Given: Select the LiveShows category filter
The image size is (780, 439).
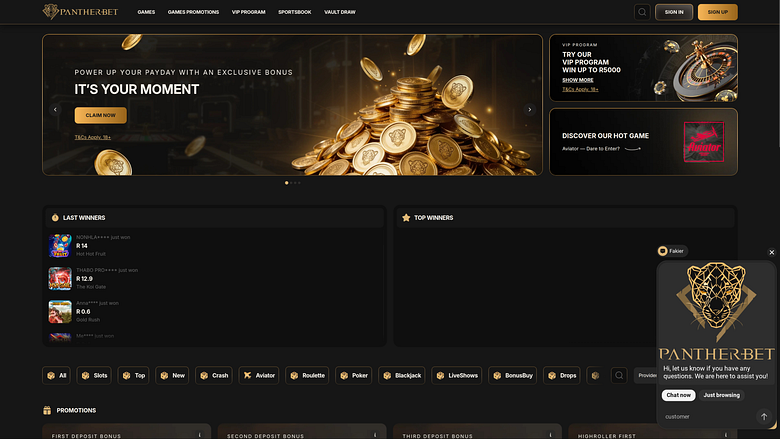Looking at the screenshot, I should click(457, 375).
